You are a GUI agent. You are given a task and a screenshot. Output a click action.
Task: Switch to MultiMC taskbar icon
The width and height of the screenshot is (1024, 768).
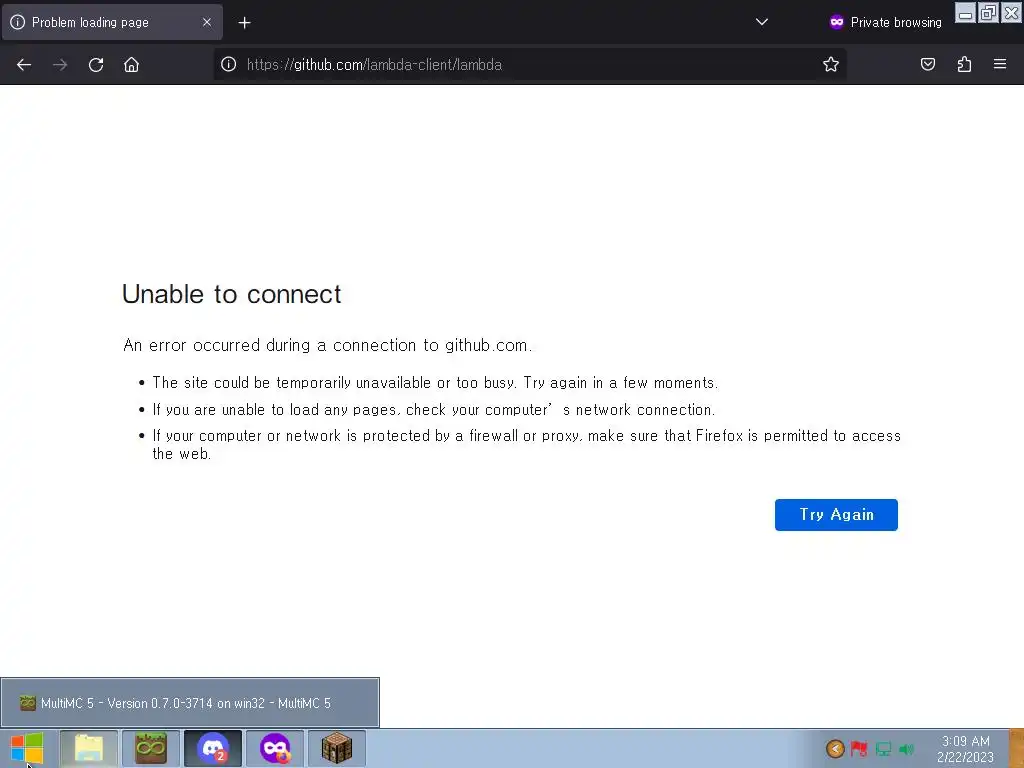point(151,748)
